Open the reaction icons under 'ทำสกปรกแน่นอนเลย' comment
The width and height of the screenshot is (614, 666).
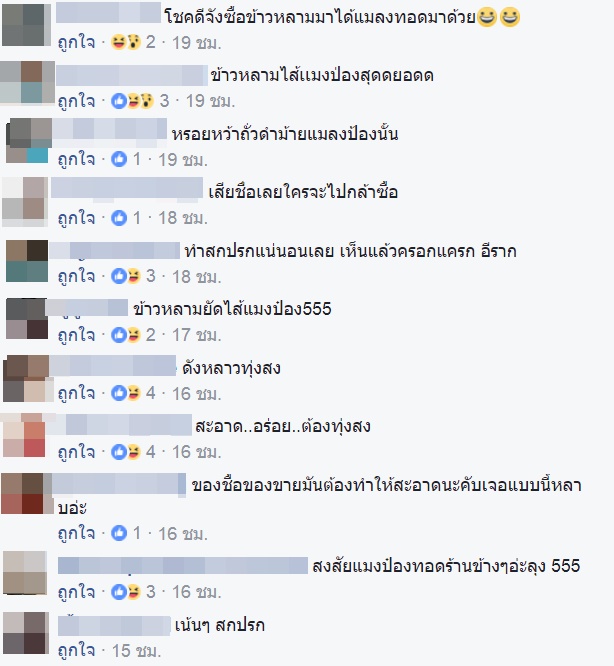click(126, 276)
